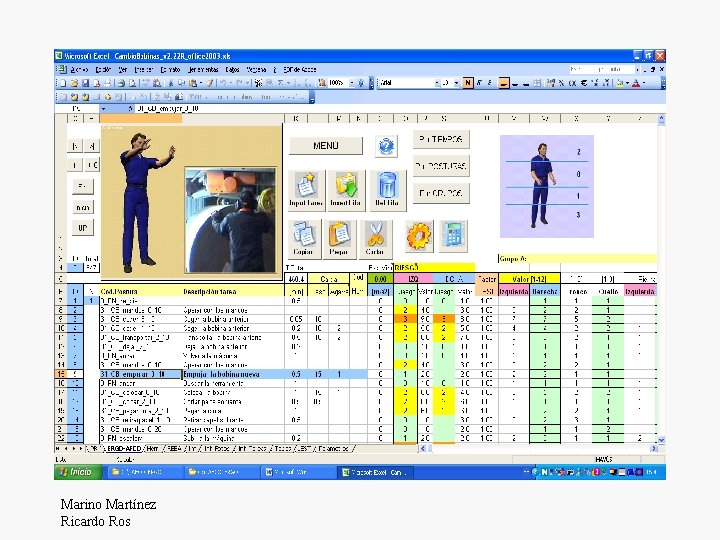The image size is (720, 540).
Task: Click the Inicio start button
Action: (x=78, y=472)
